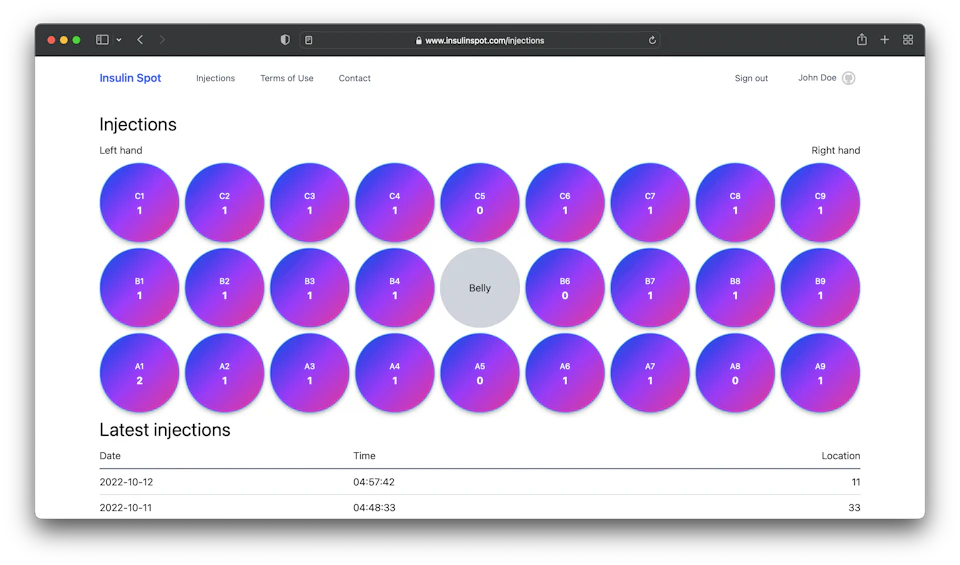Click the privacy shield icon

(x=285, y=40)
